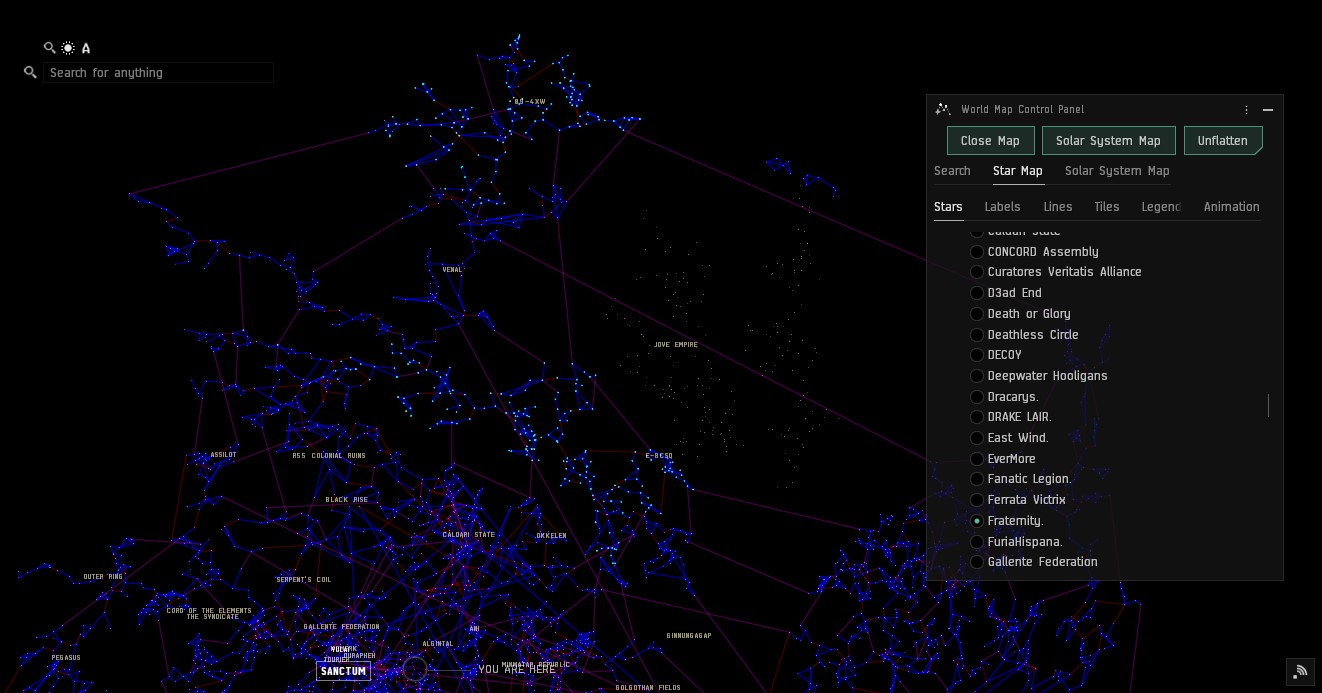Click the Search for anything field
The image size is (1322, 693).
(x=158, y=73)
